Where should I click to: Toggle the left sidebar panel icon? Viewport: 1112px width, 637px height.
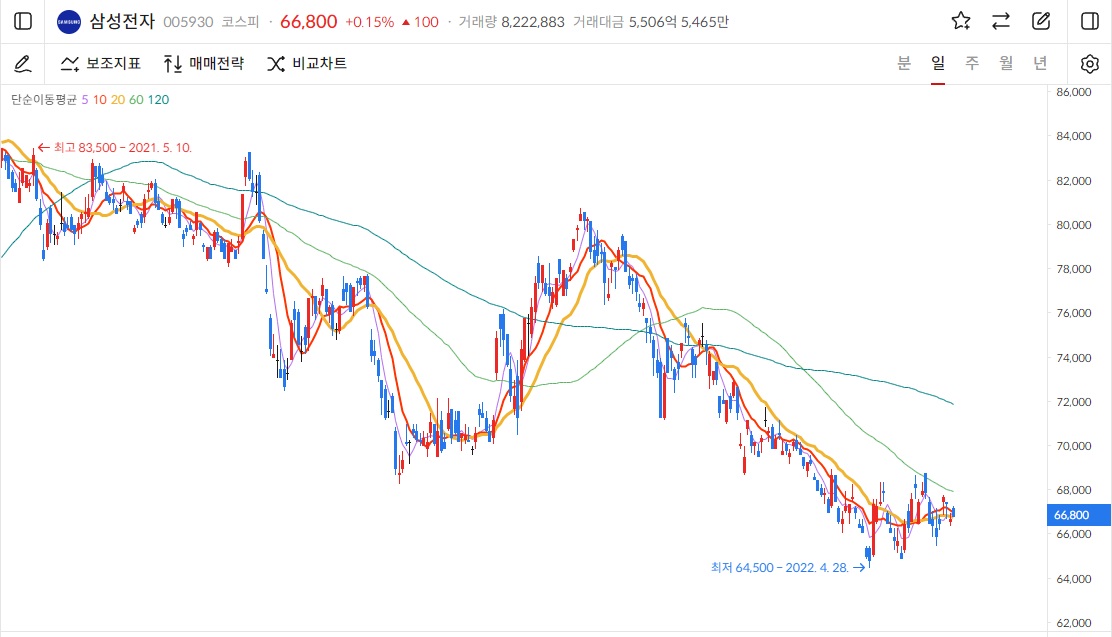coord(23,21)
